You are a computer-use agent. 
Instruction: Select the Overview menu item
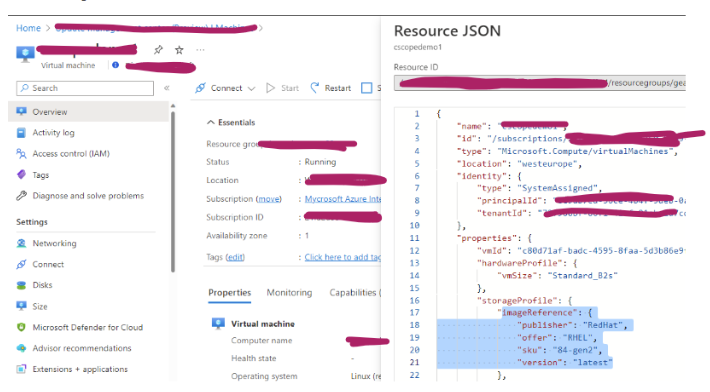click(x=88, y=112)
